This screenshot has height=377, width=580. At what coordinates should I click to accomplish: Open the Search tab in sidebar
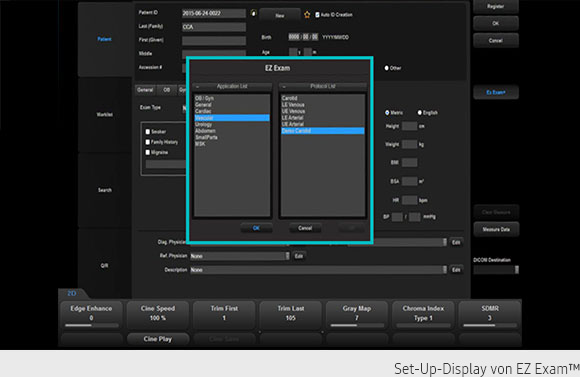(x=105, y=190)
